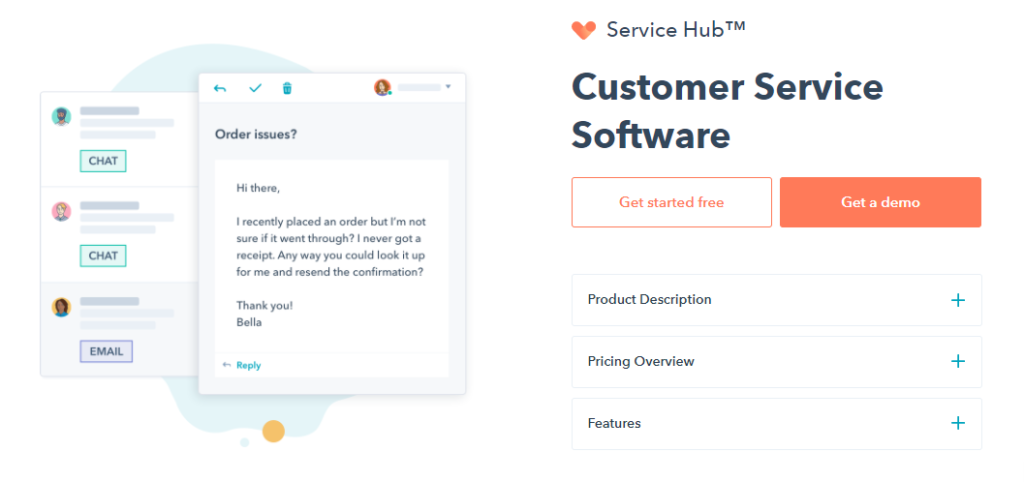The width and height of the screenshot is (1024, 482).
Task: Open the assignee dropdown arrow
Action: coord(448,87)
